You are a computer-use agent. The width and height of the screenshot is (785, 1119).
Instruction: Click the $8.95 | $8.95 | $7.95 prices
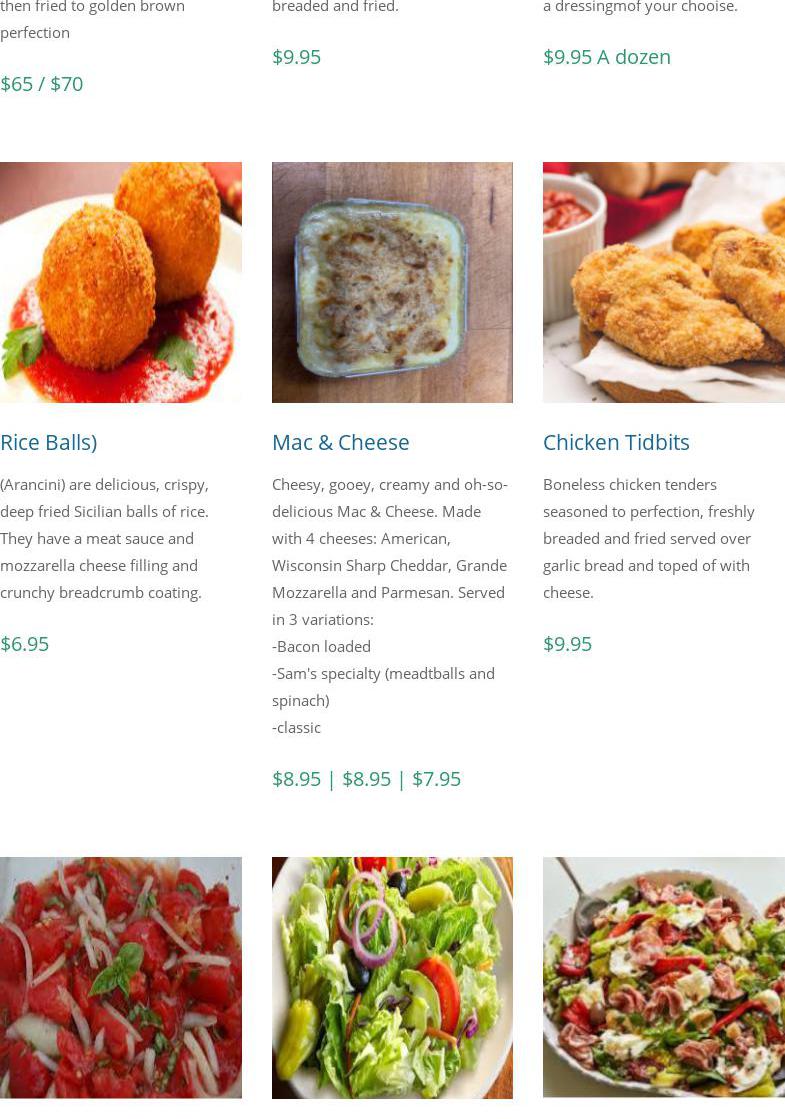pyautogui.click(x=366, y=779)
